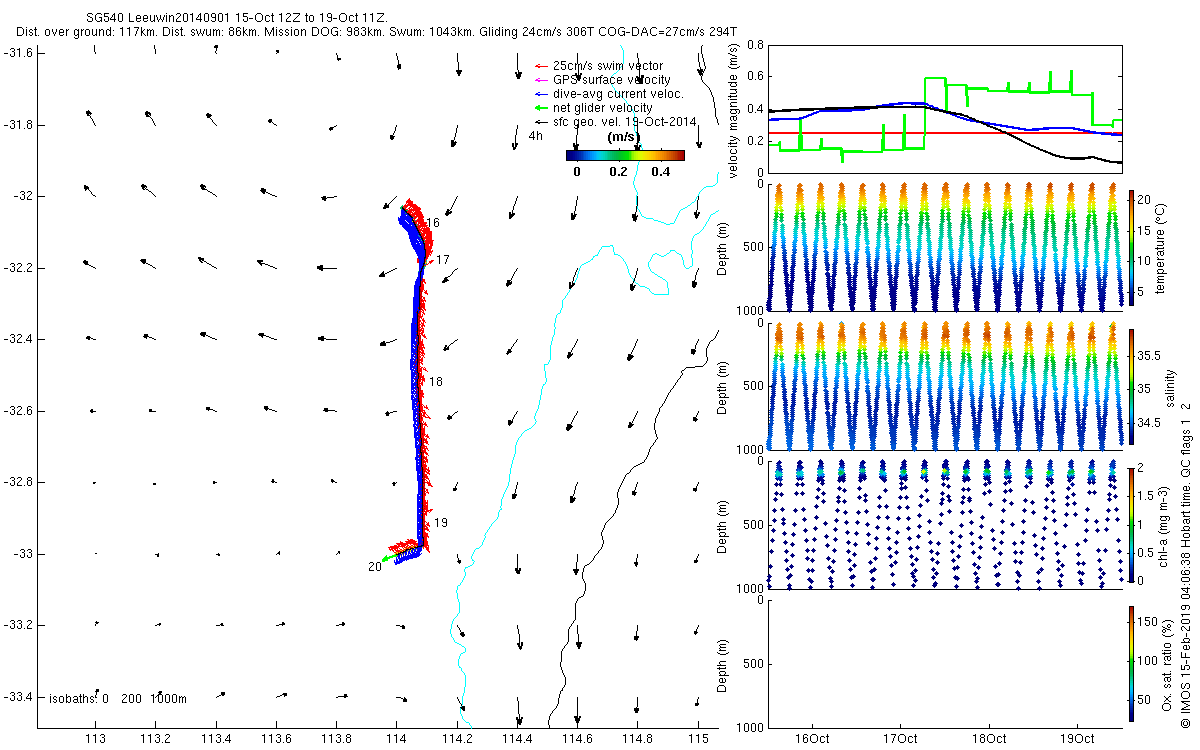This screenshot has width=1200, height=750.
Task: Click day marker 17 on glider track
Action: [x=443, y=260]
